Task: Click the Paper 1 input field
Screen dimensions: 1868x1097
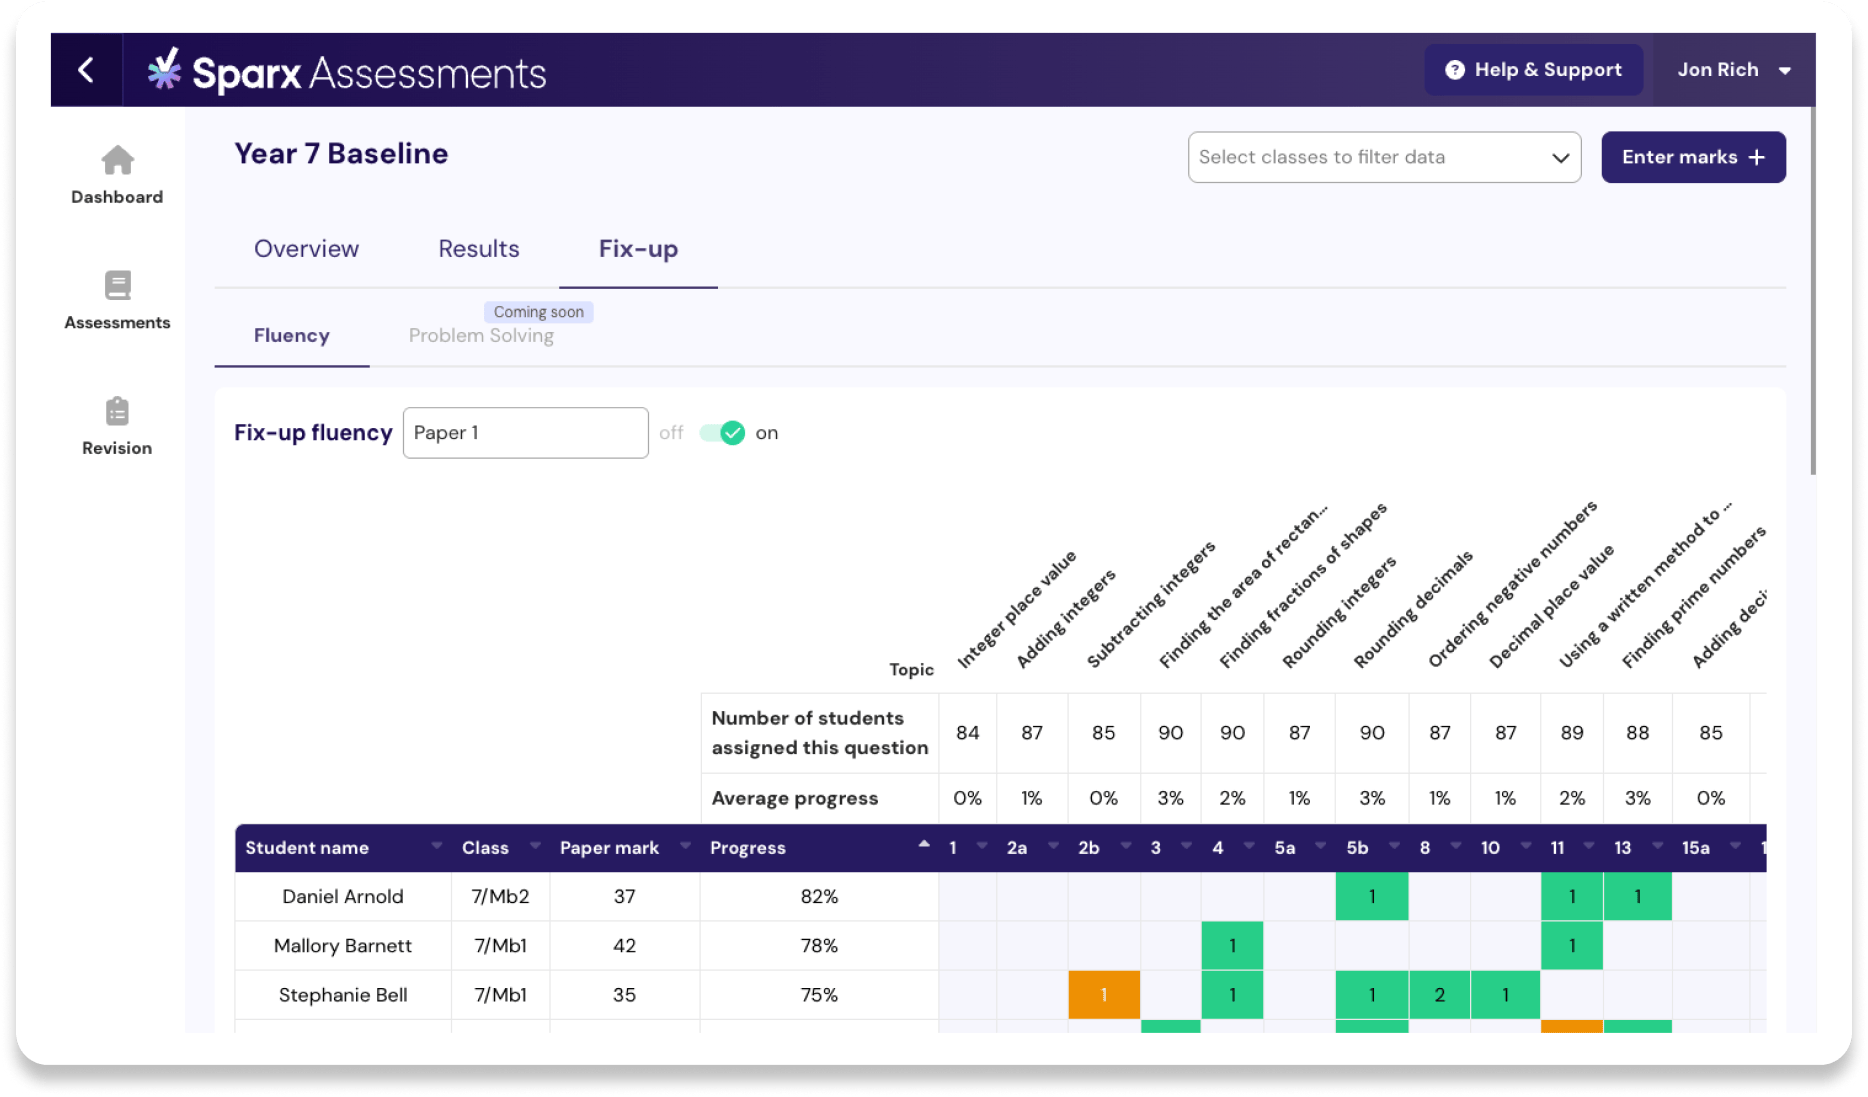Action: pos(525,433)
